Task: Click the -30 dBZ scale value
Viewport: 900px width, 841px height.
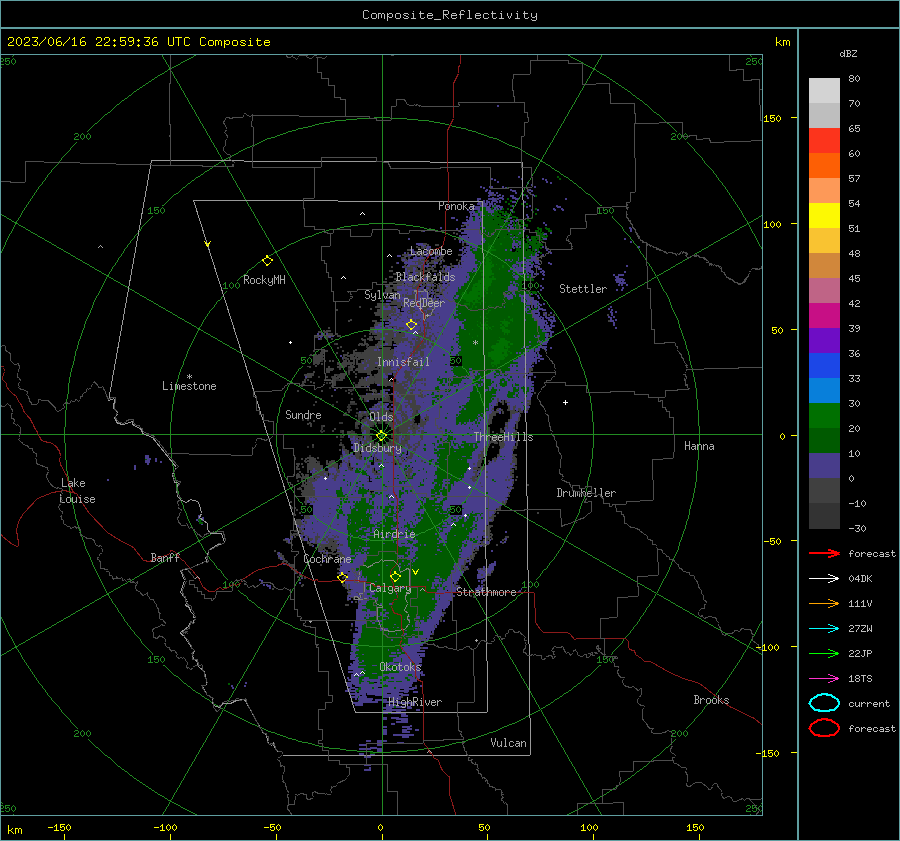Action: pyautogui.click(x=858, y=528)
